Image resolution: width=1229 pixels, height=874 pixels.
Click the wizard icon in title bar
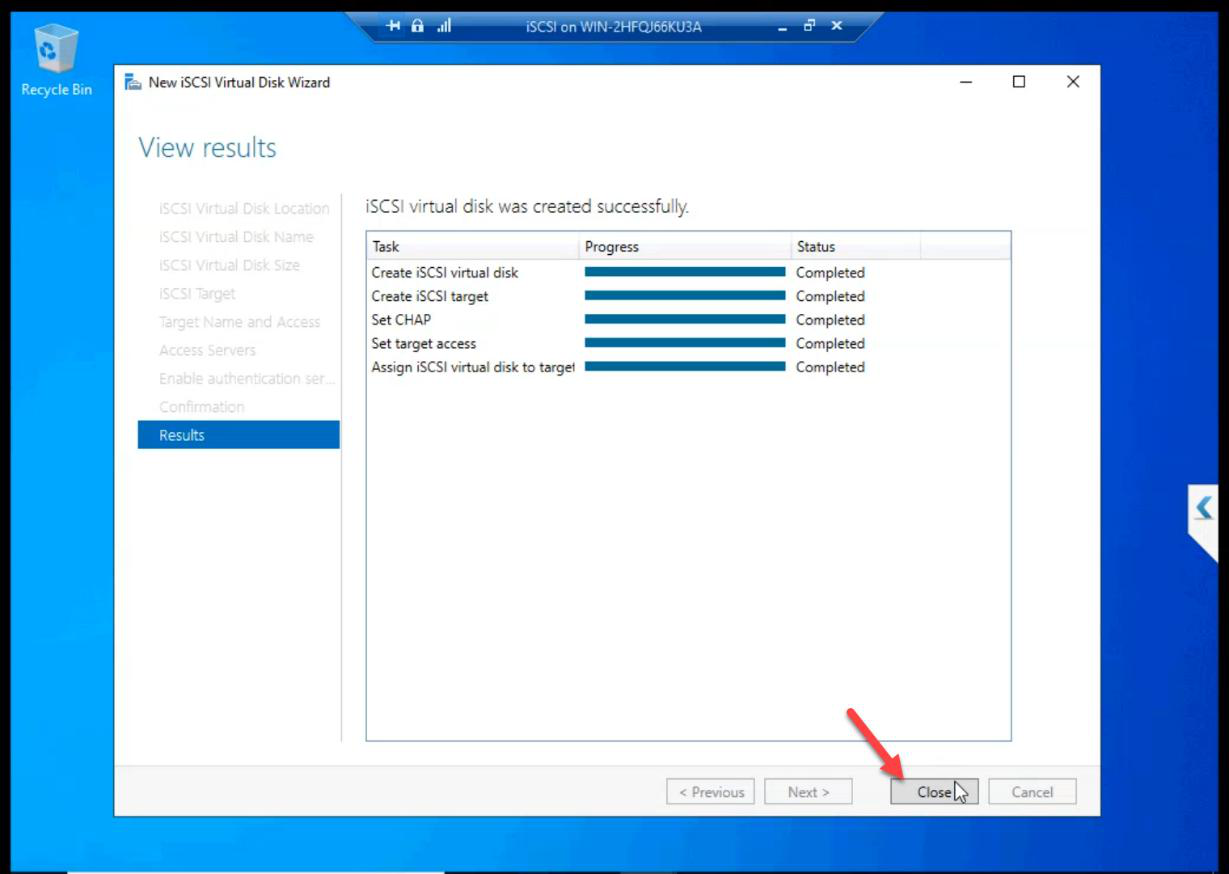[x=133, y=82]
